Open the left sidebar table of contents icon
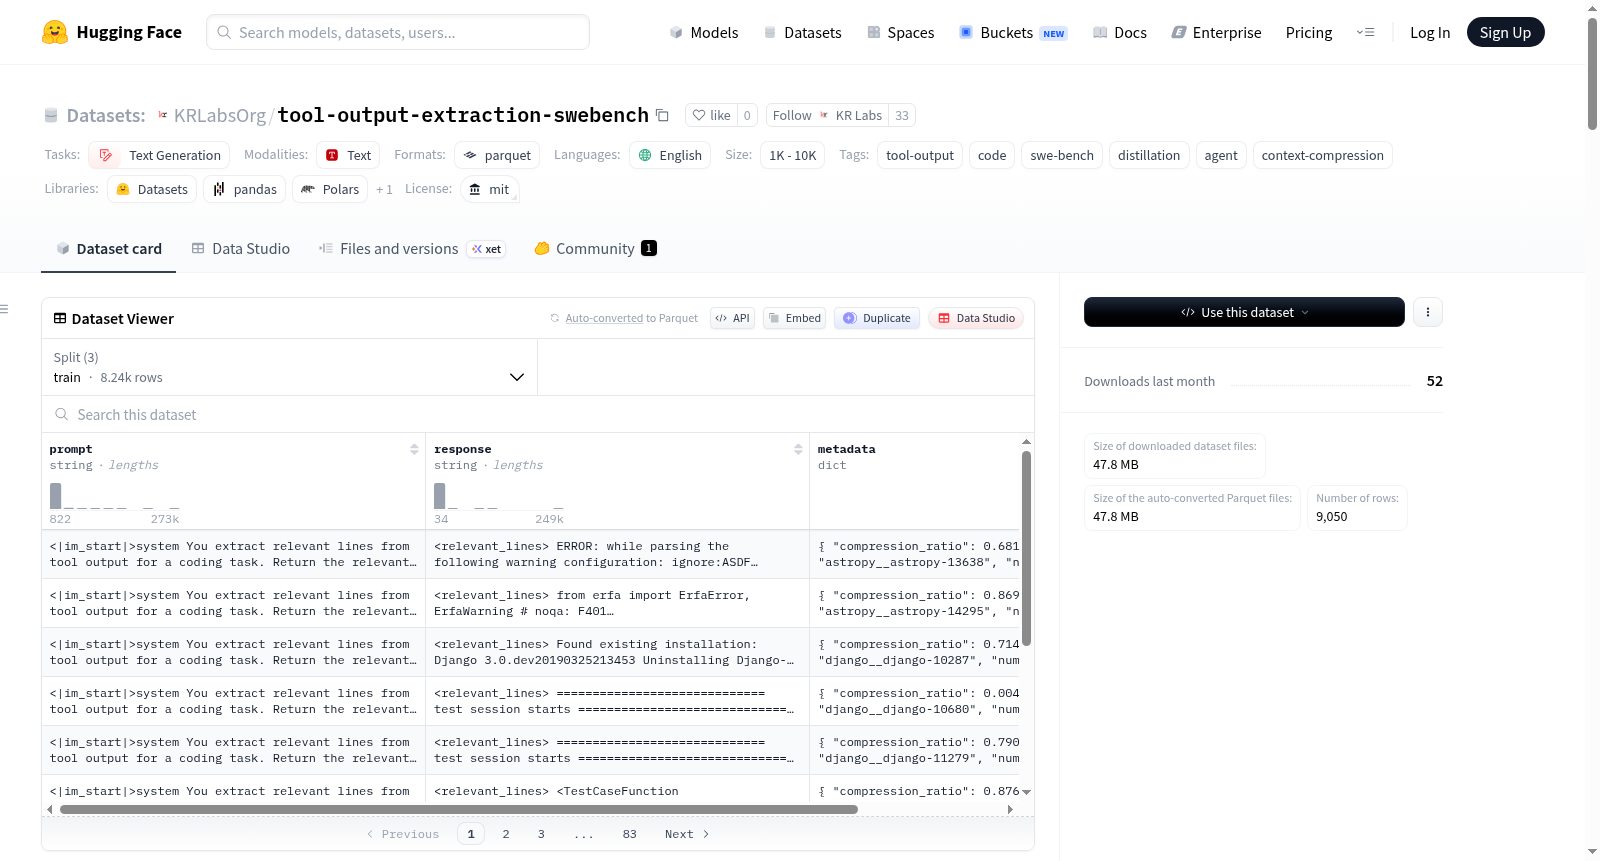1600x861 pixels. coord(4,309)
